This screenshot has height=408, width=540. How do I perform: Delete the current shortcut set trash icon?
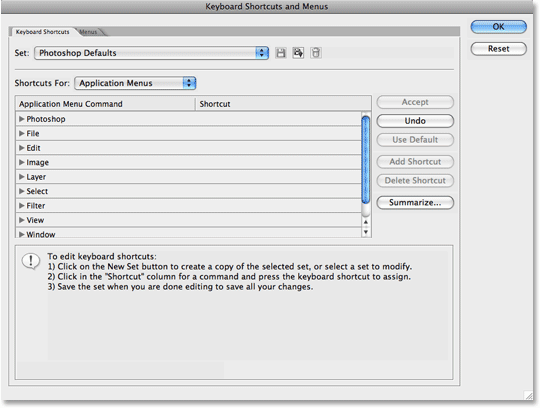tap(315, 53)
